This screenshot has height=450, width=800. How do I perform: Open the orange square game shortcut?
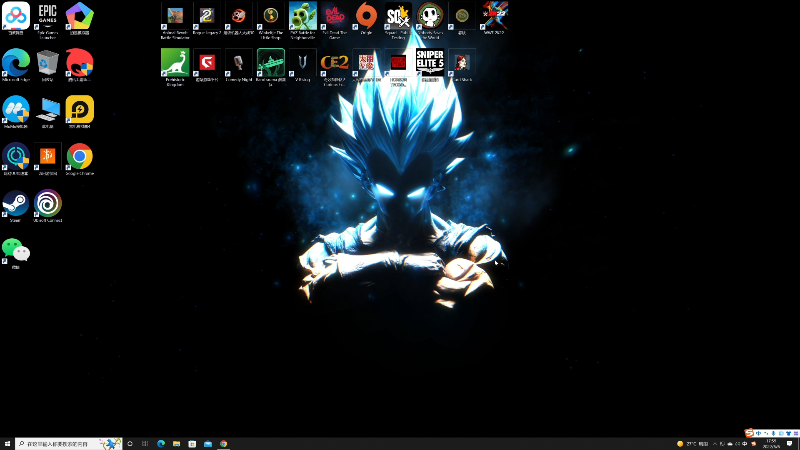(47, 159)
